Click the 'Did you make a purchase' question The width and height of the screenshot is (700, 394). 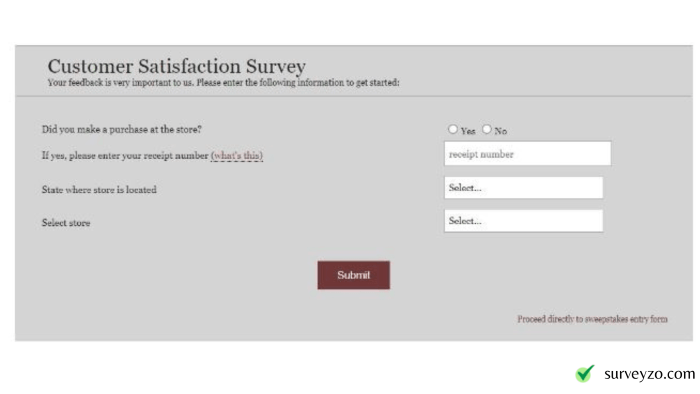click(x=121, y=129)
